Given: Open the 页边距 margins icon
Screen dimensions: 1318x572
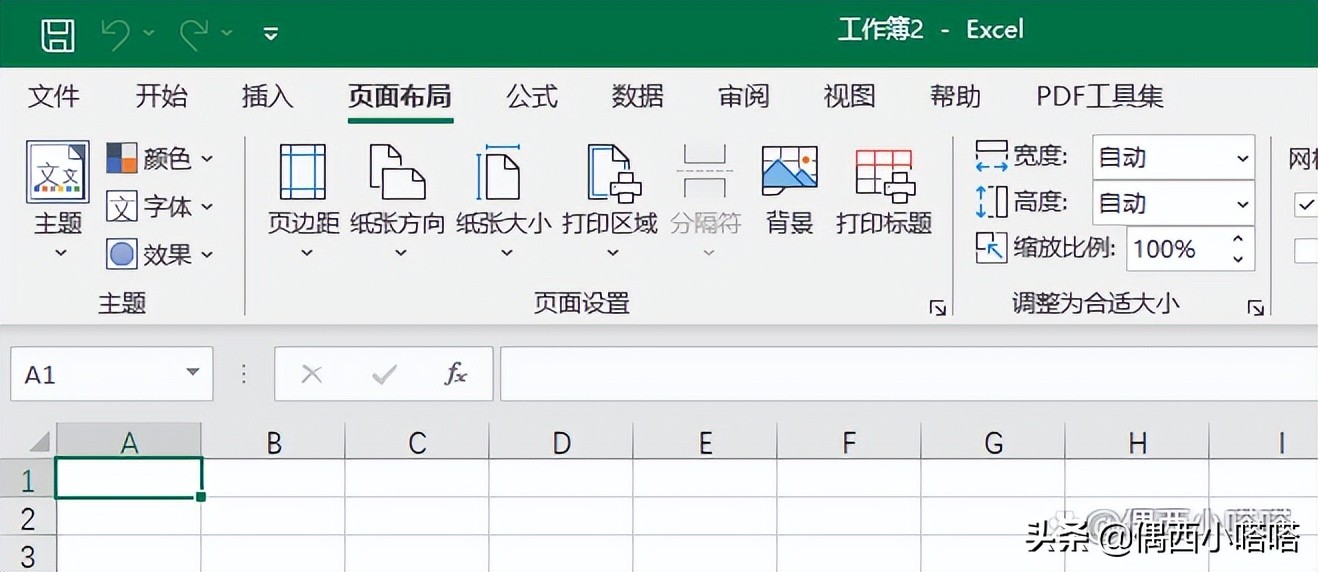Looking at the screenshot, I should click(x=303, y=172).
